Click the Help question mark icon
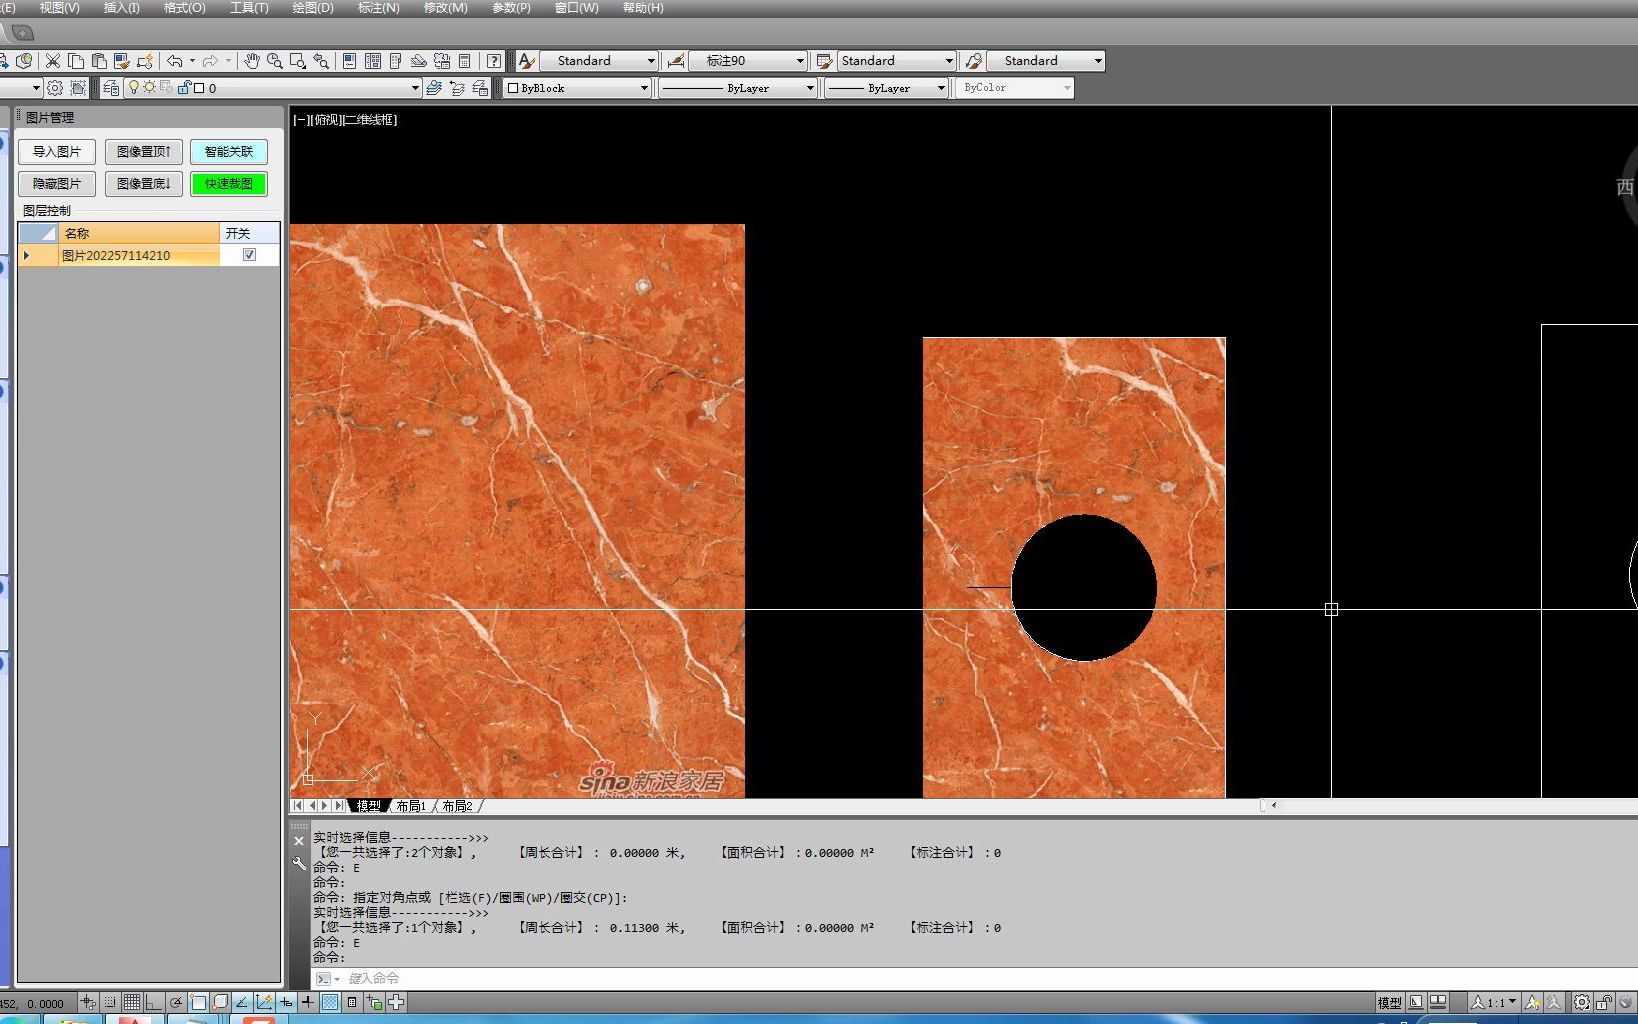1638x1024 pixels. pyautogui.click(x=494, y=61)
